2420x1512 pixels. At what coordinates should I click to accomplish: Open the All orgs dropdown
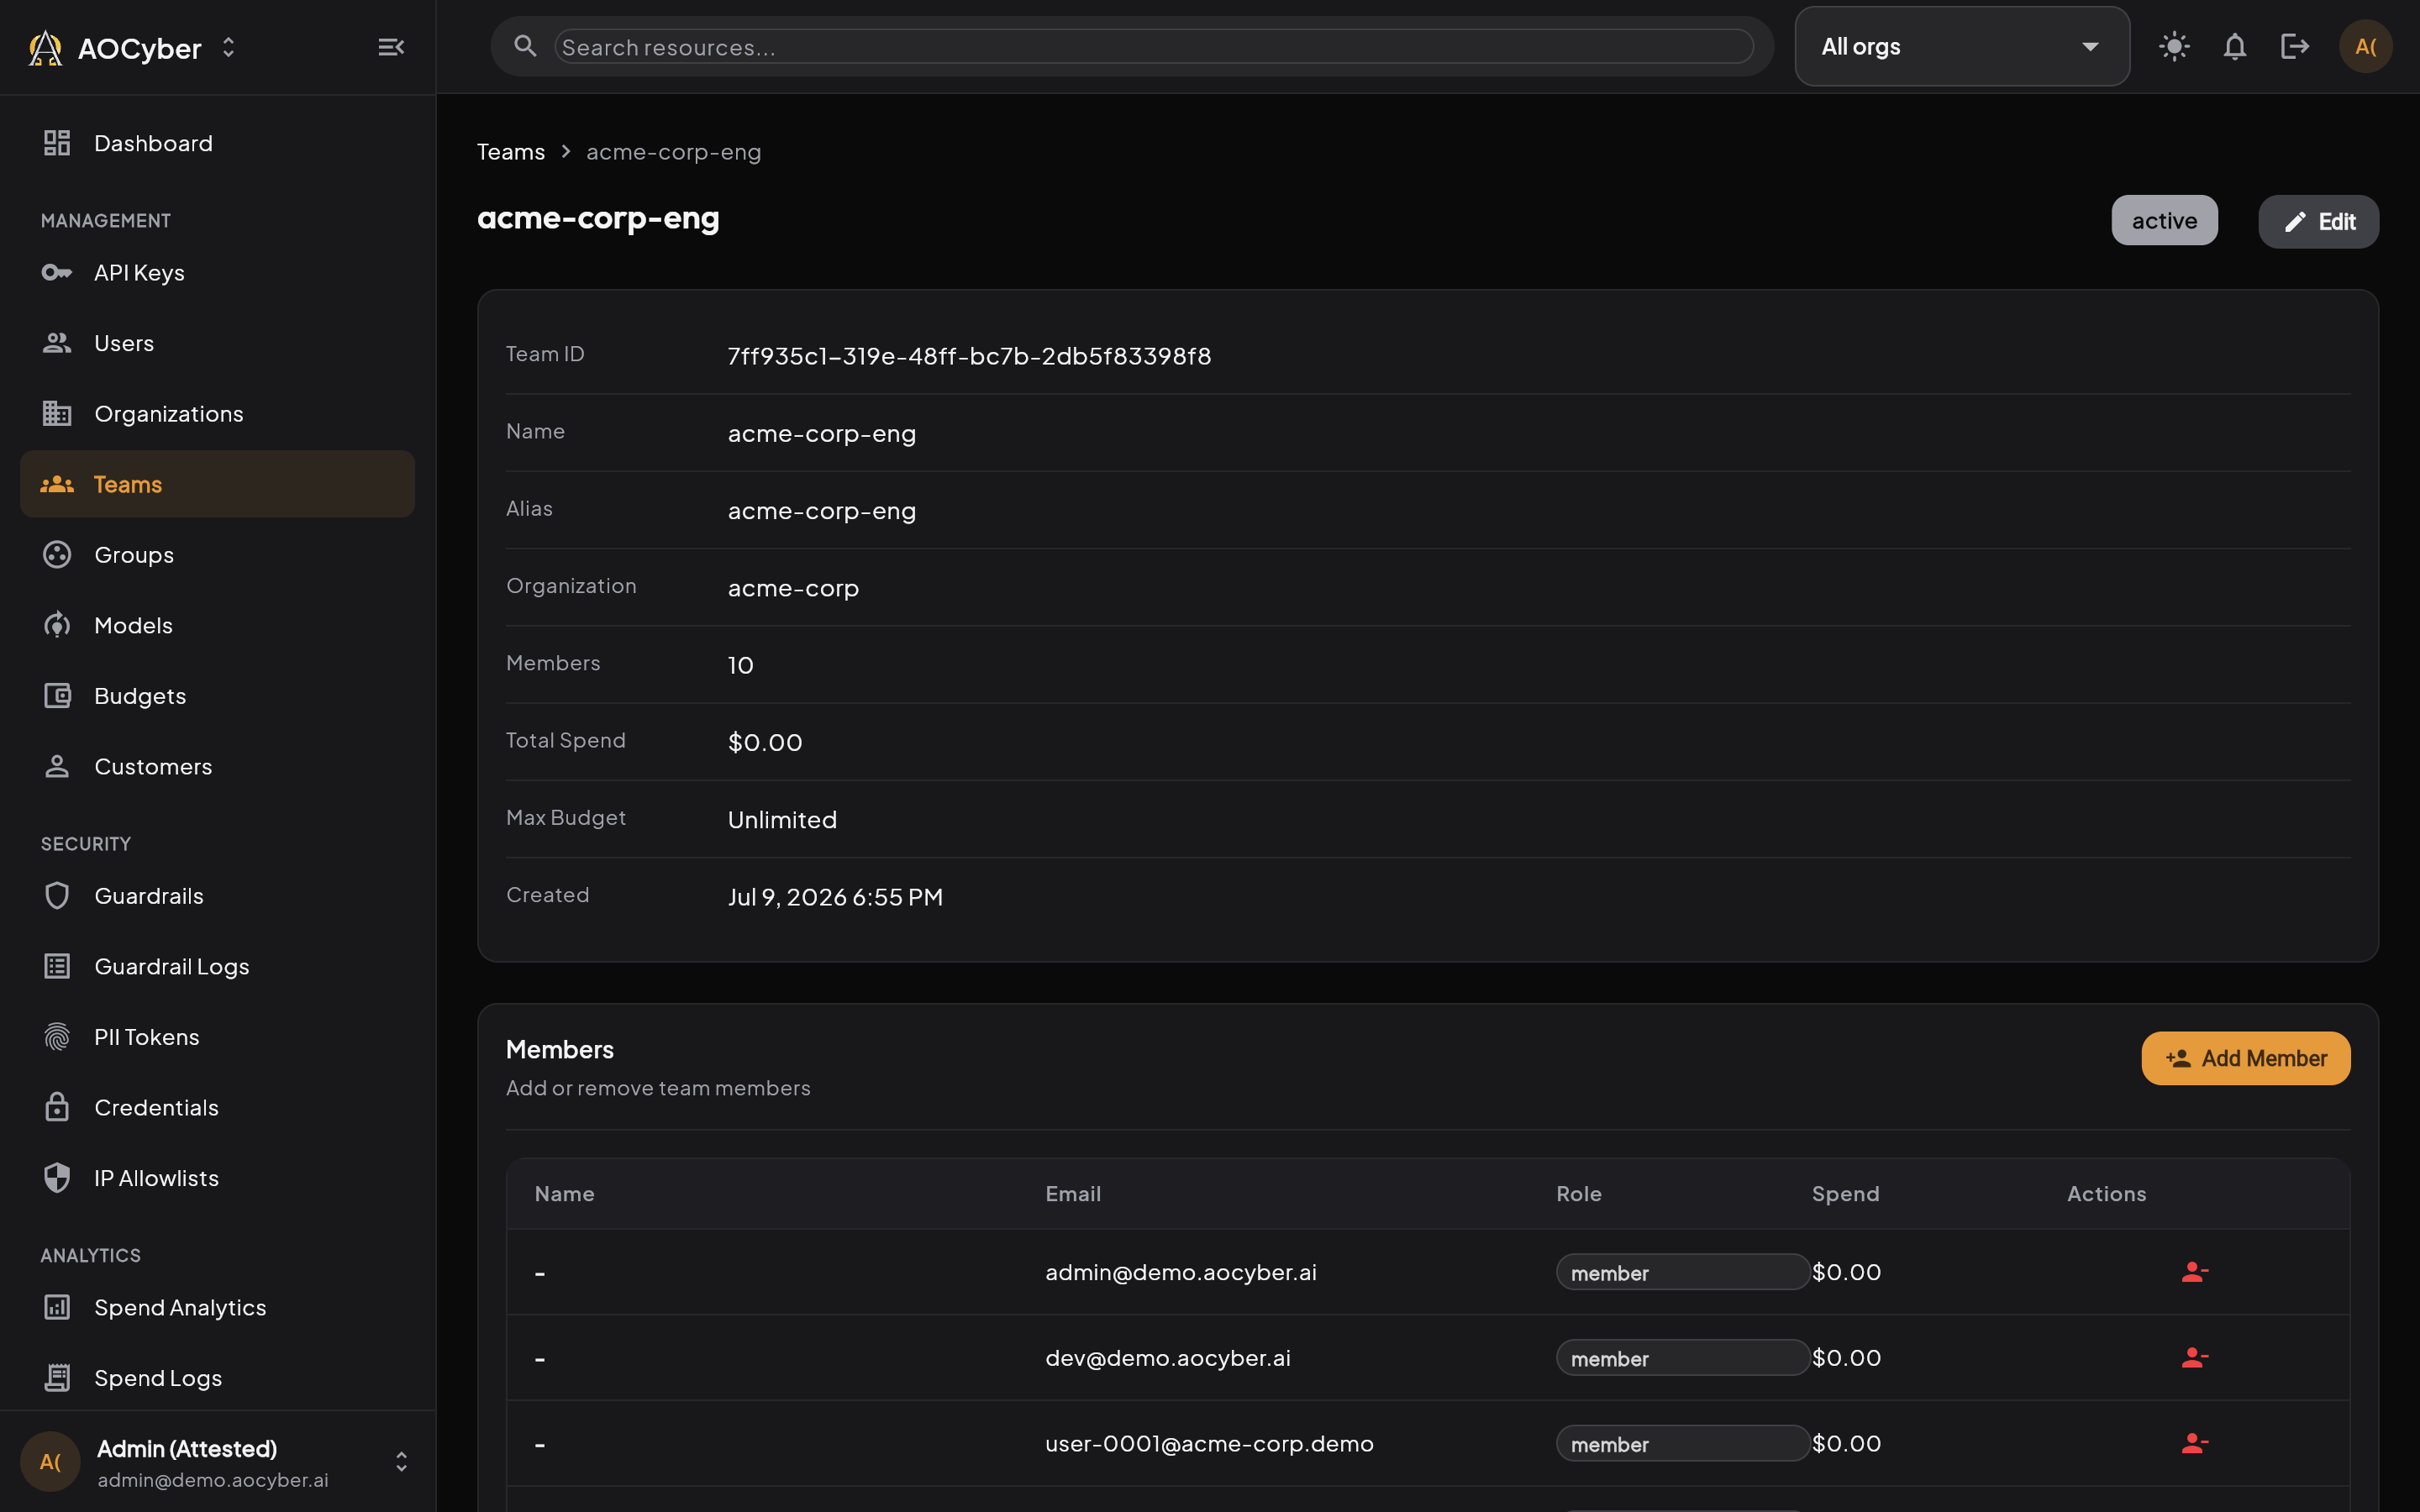pos(1962,46)
